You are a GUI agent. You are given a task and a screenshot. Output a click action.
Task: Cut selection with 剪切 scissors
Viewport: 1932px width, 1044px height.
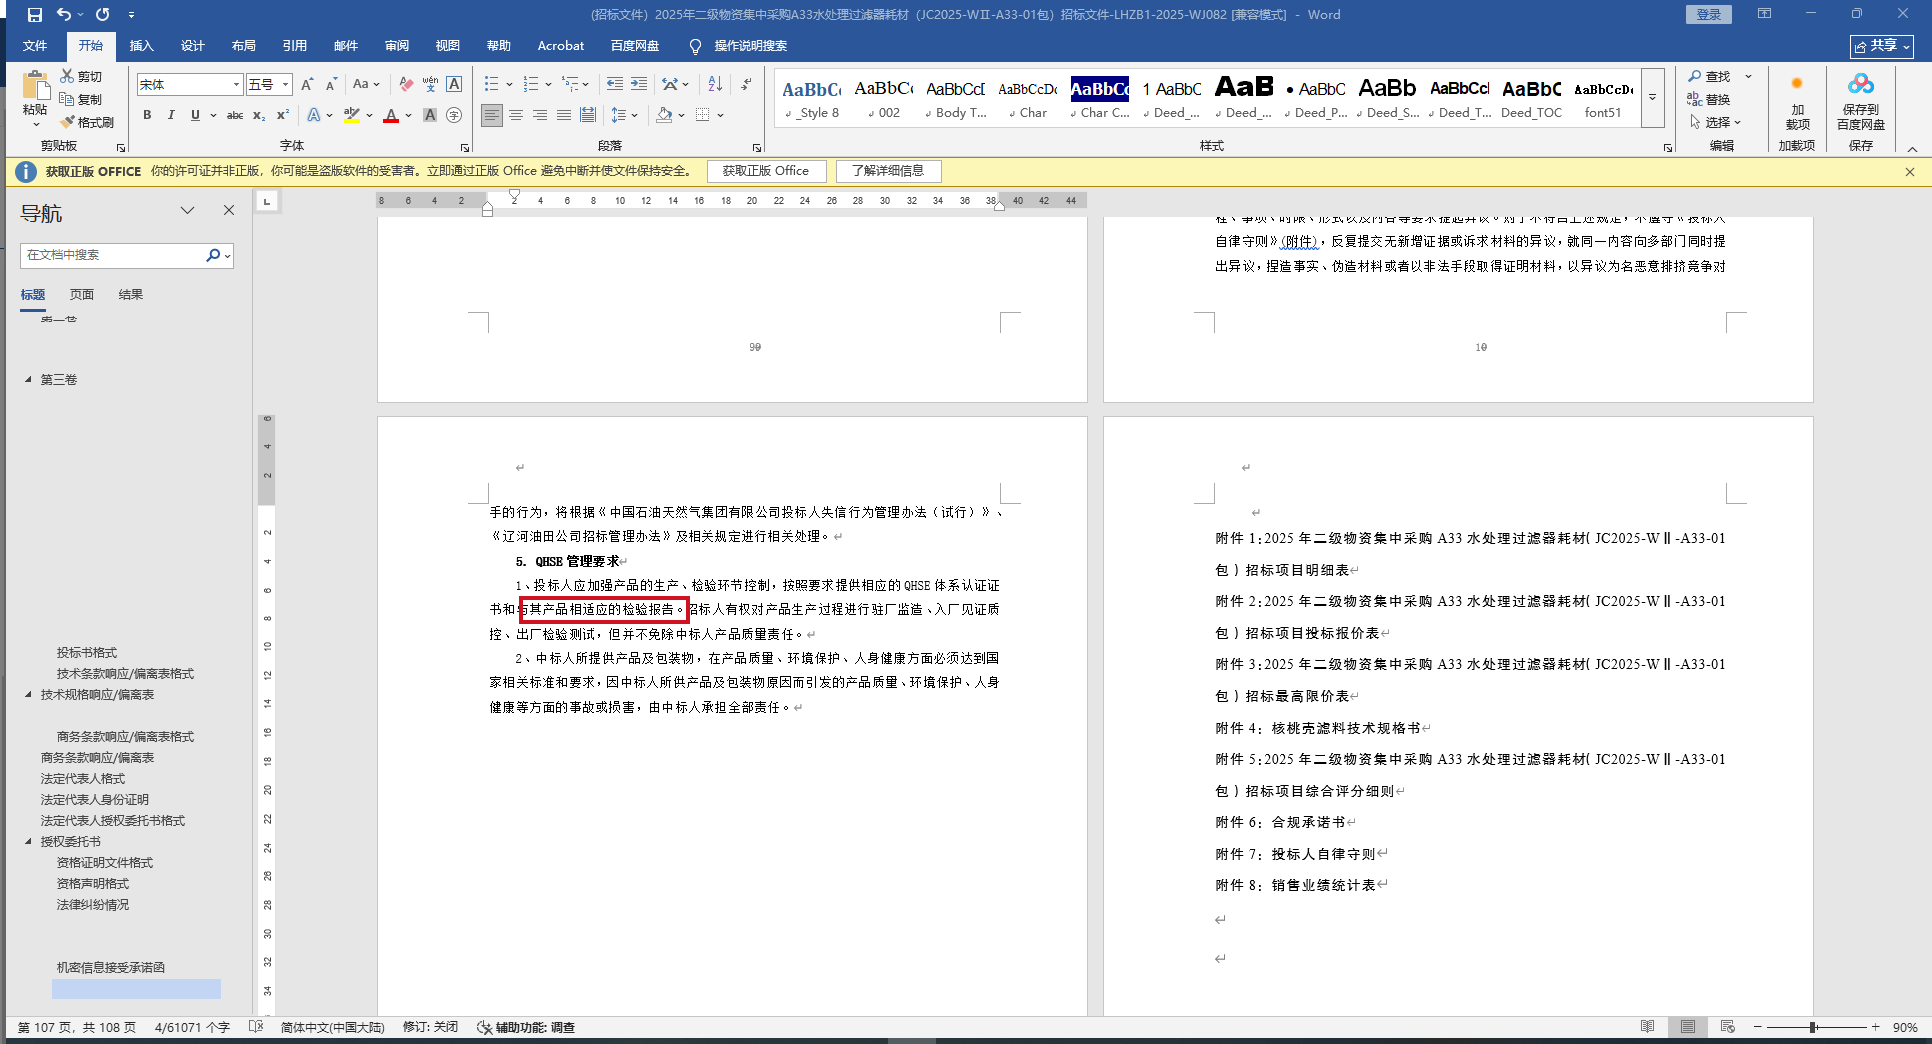pos(81,76)
